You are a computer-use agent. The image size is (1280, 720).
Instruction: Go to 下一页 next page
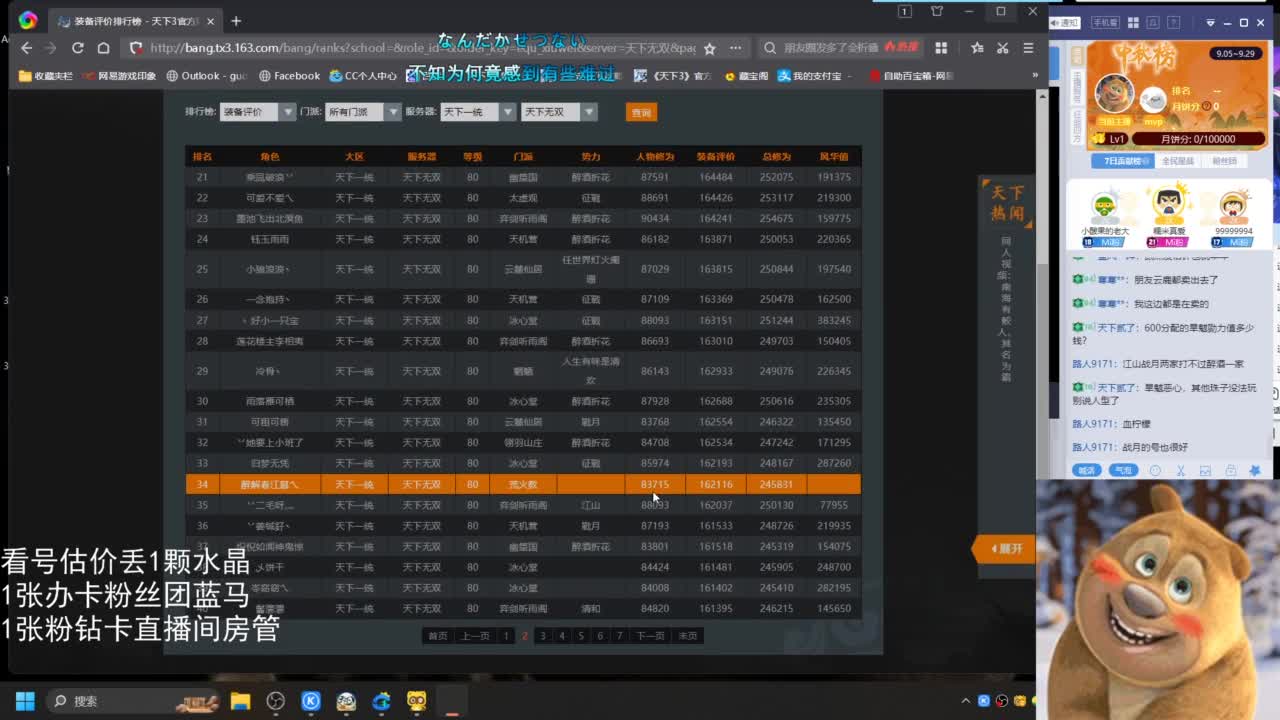[650, 635]
